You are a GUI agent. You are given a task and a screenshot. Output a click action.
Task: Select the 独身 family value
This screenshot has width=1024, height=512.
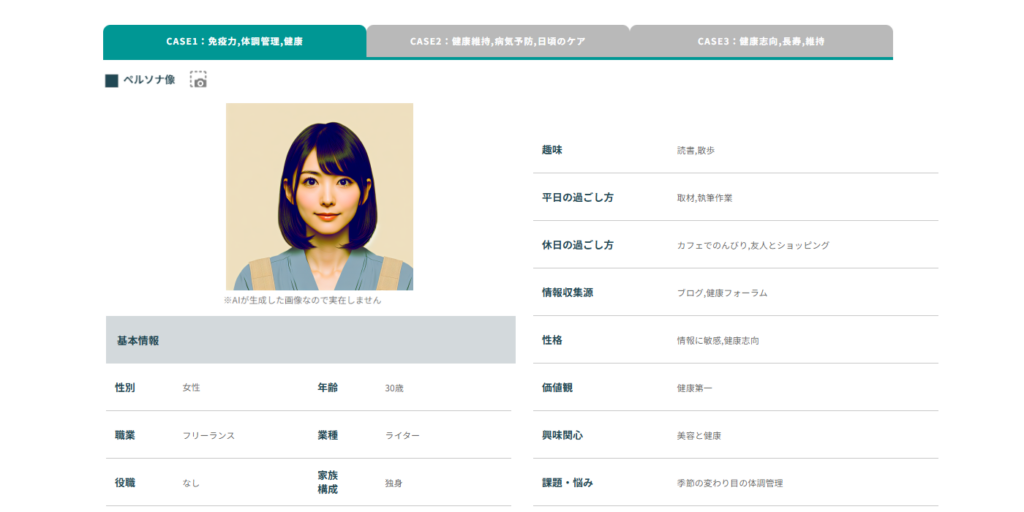click(x=394, y=483)
